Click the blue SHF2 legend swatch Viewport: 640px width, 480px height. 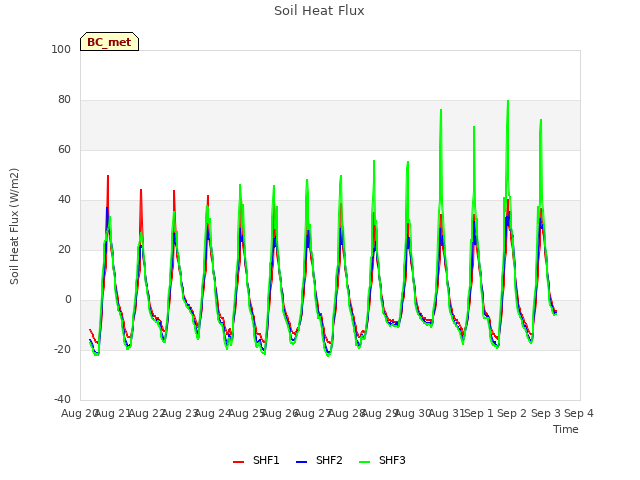coord(301,462)
